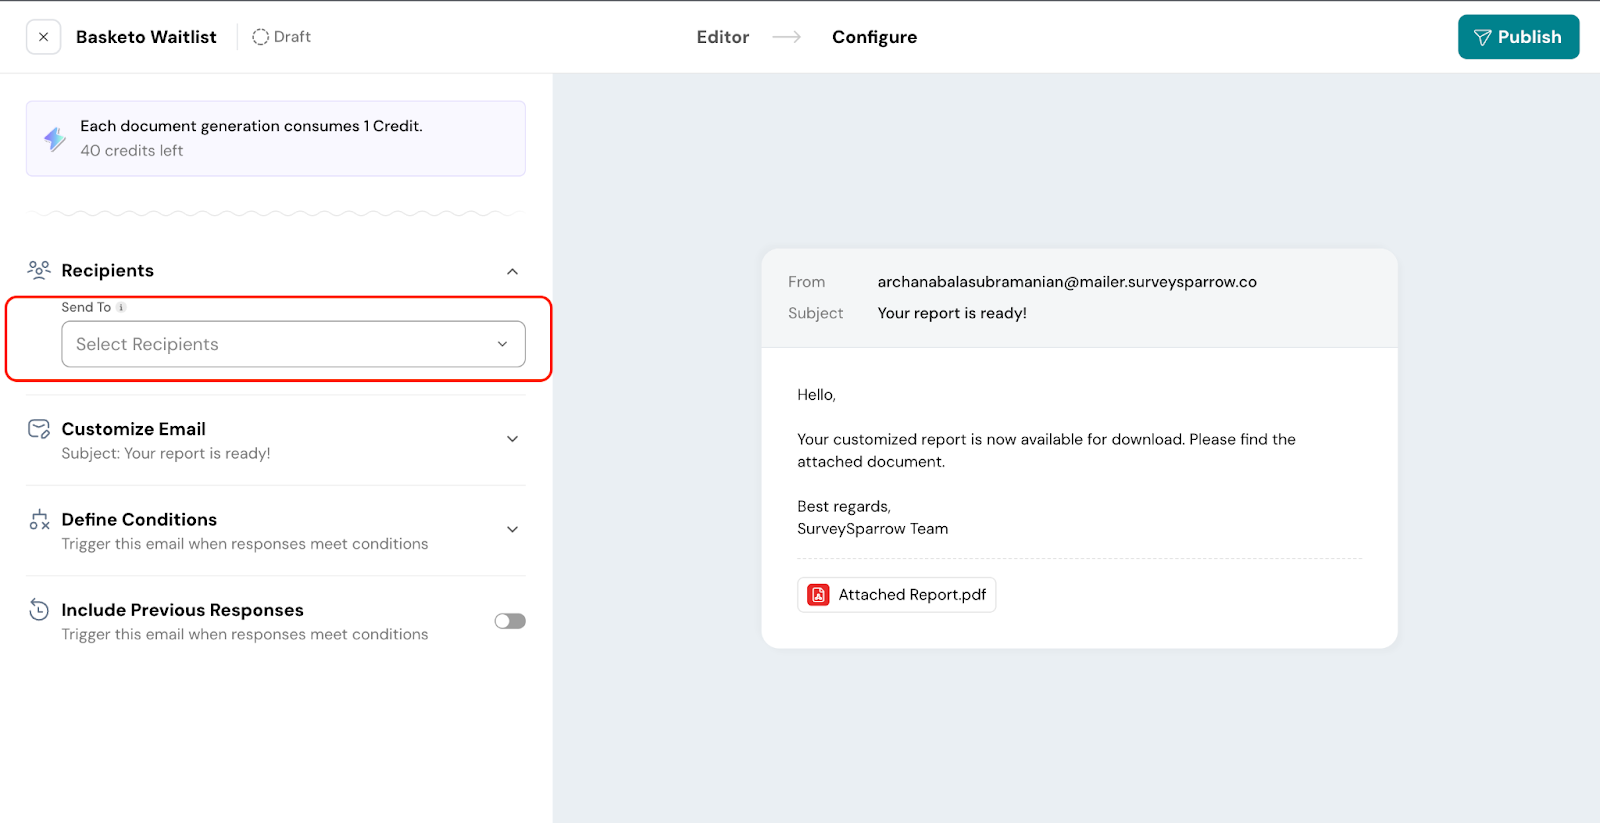Click the close X icon beside Basketo Waitlist

[43, 37]
